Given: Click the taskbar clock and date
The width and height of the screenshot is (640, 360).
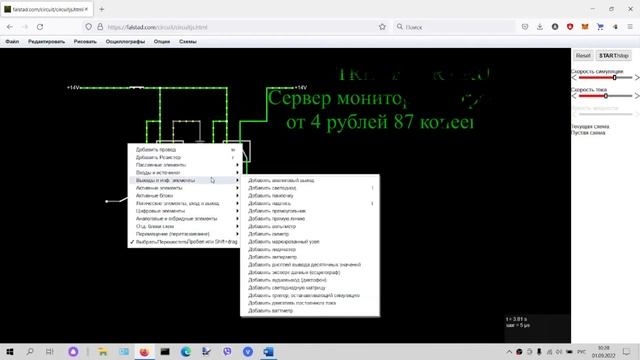Looking at the screenshot, I should 604,351.
